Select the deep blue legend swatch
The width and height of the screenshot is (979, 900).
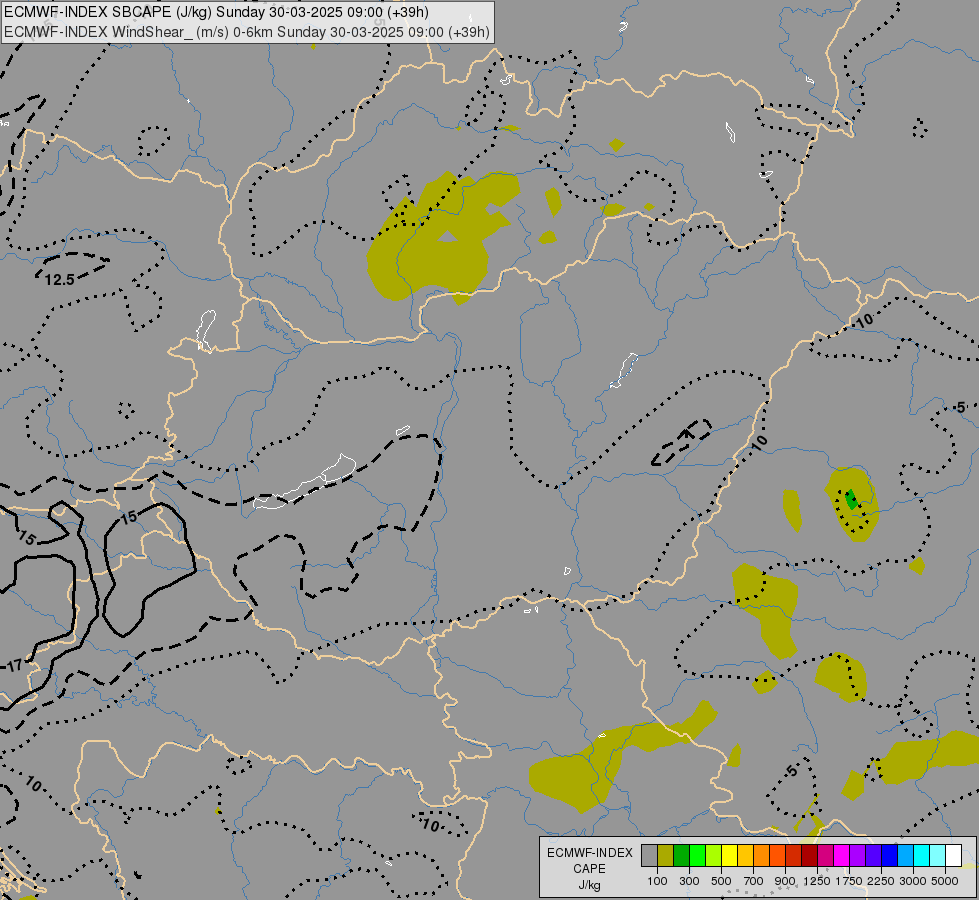(x=890, y=856)
